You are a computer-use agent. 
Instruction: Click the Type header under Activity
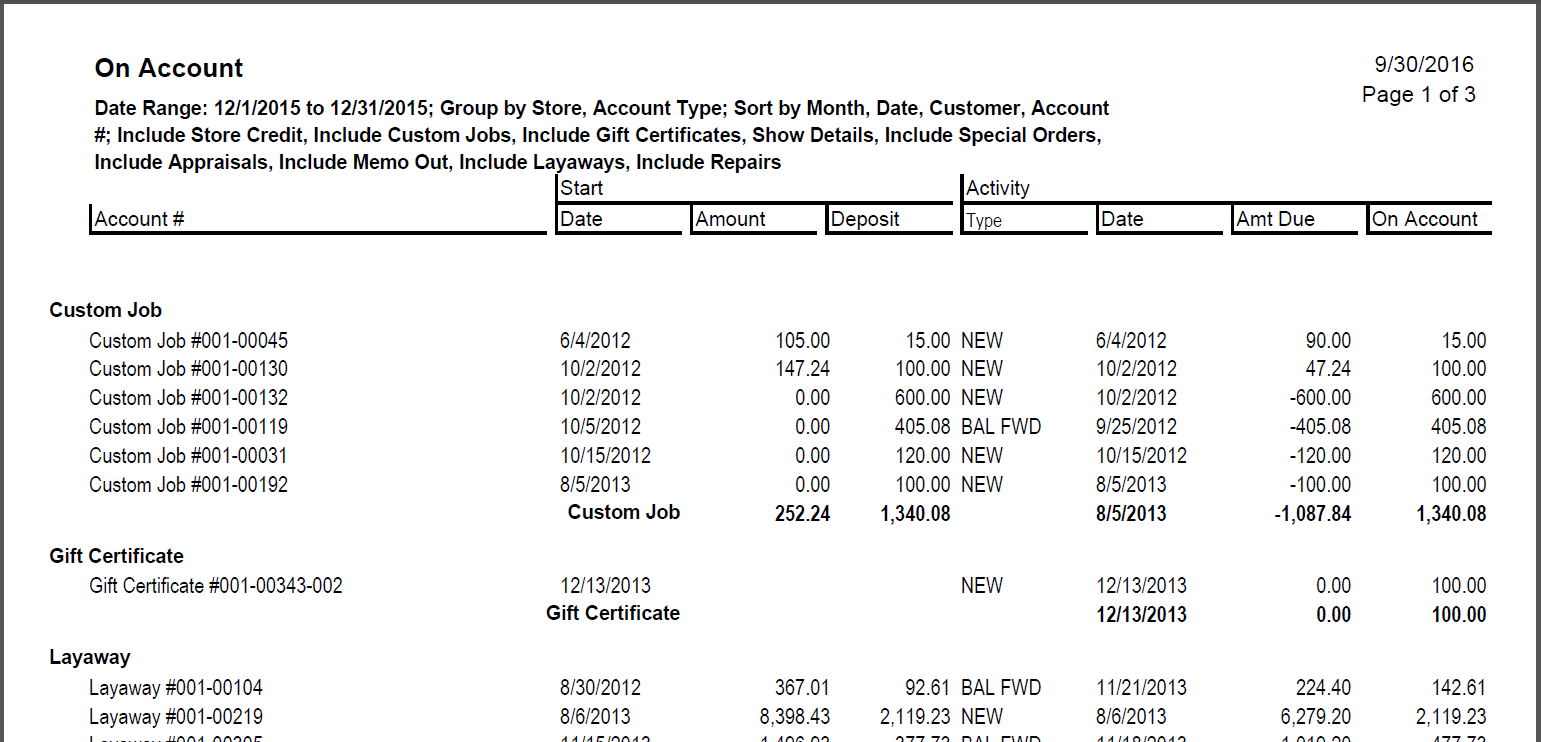(984, 221)
